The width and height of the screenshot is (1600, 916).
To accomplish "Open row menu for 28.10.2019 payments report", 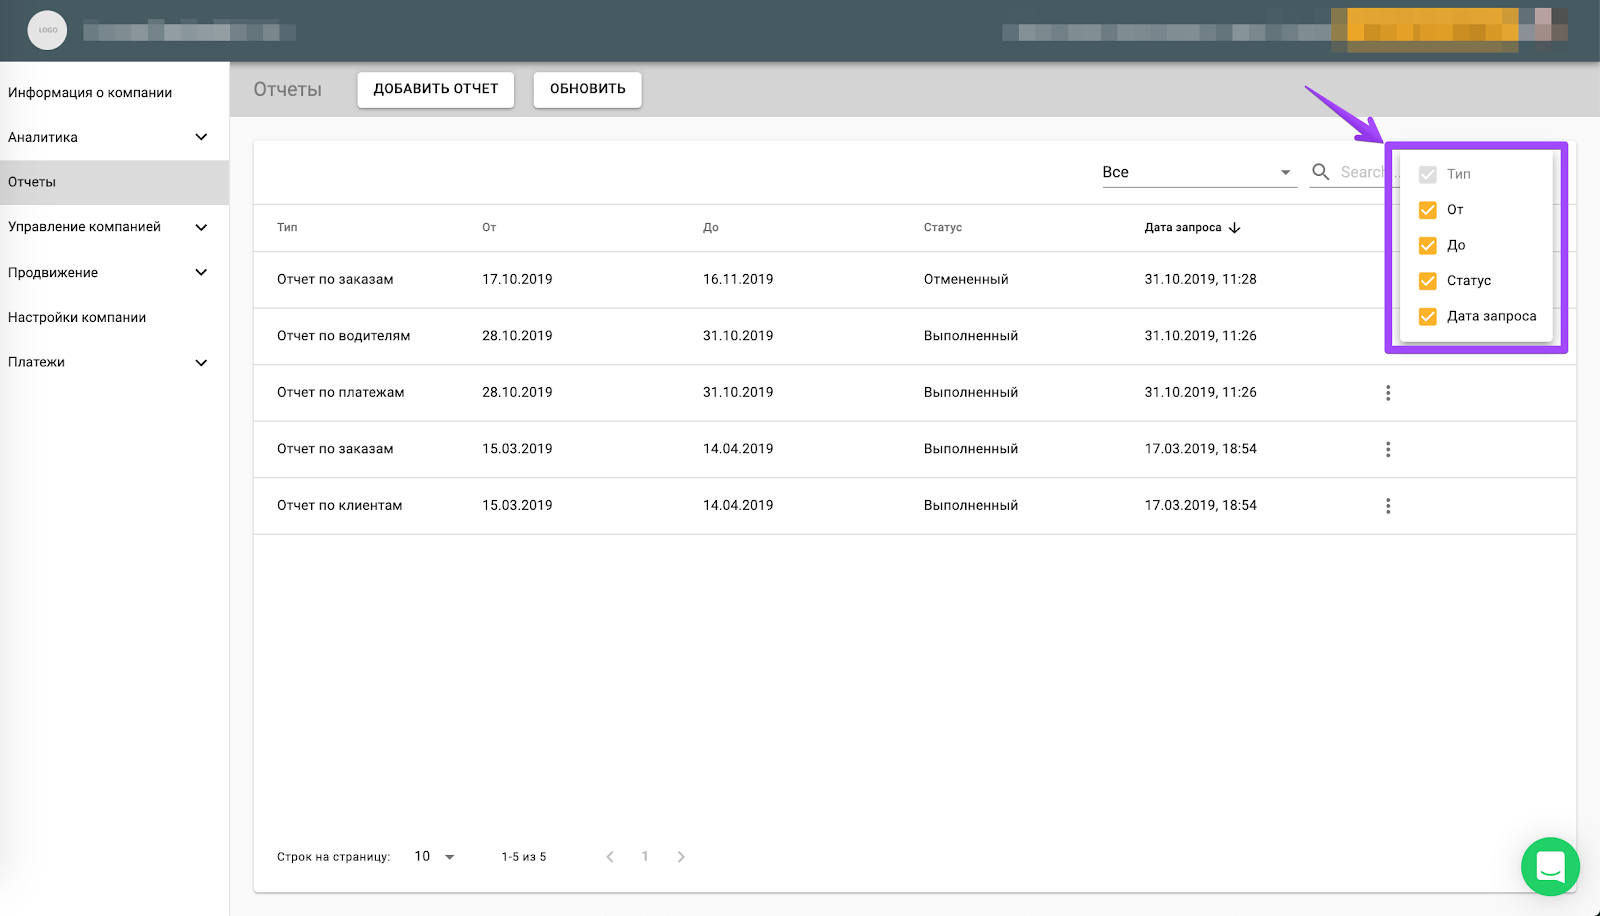I will coord(1388,393).
